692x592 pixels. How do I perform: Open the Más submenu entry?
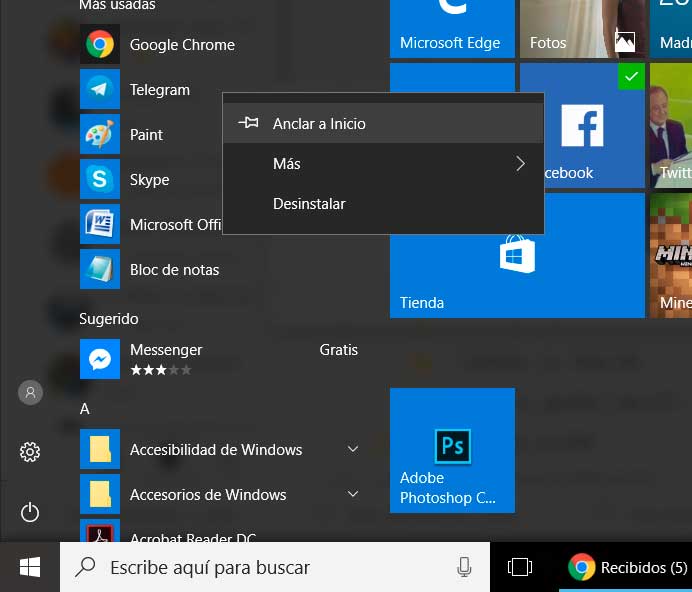pyautogui.click(x=383, y=164)
